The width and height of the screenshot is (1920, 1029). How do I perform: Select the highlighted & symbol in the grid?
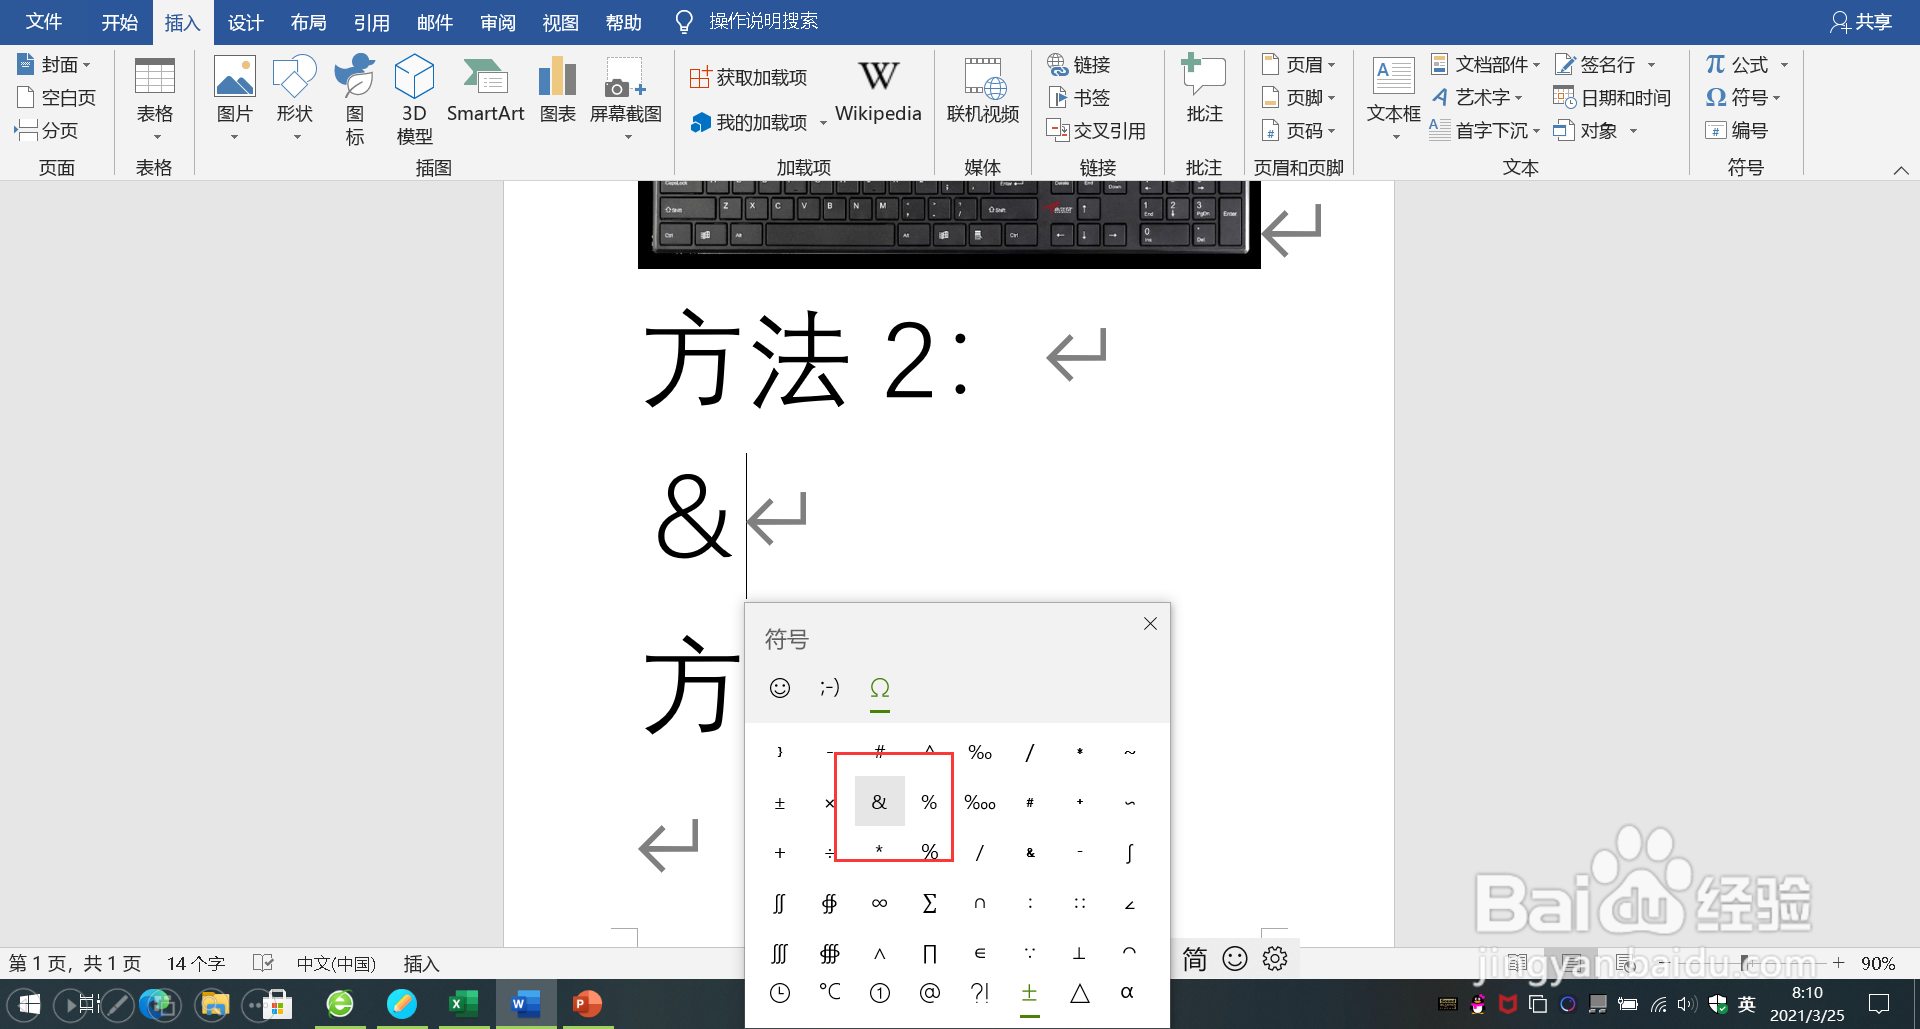pos(879,801)
